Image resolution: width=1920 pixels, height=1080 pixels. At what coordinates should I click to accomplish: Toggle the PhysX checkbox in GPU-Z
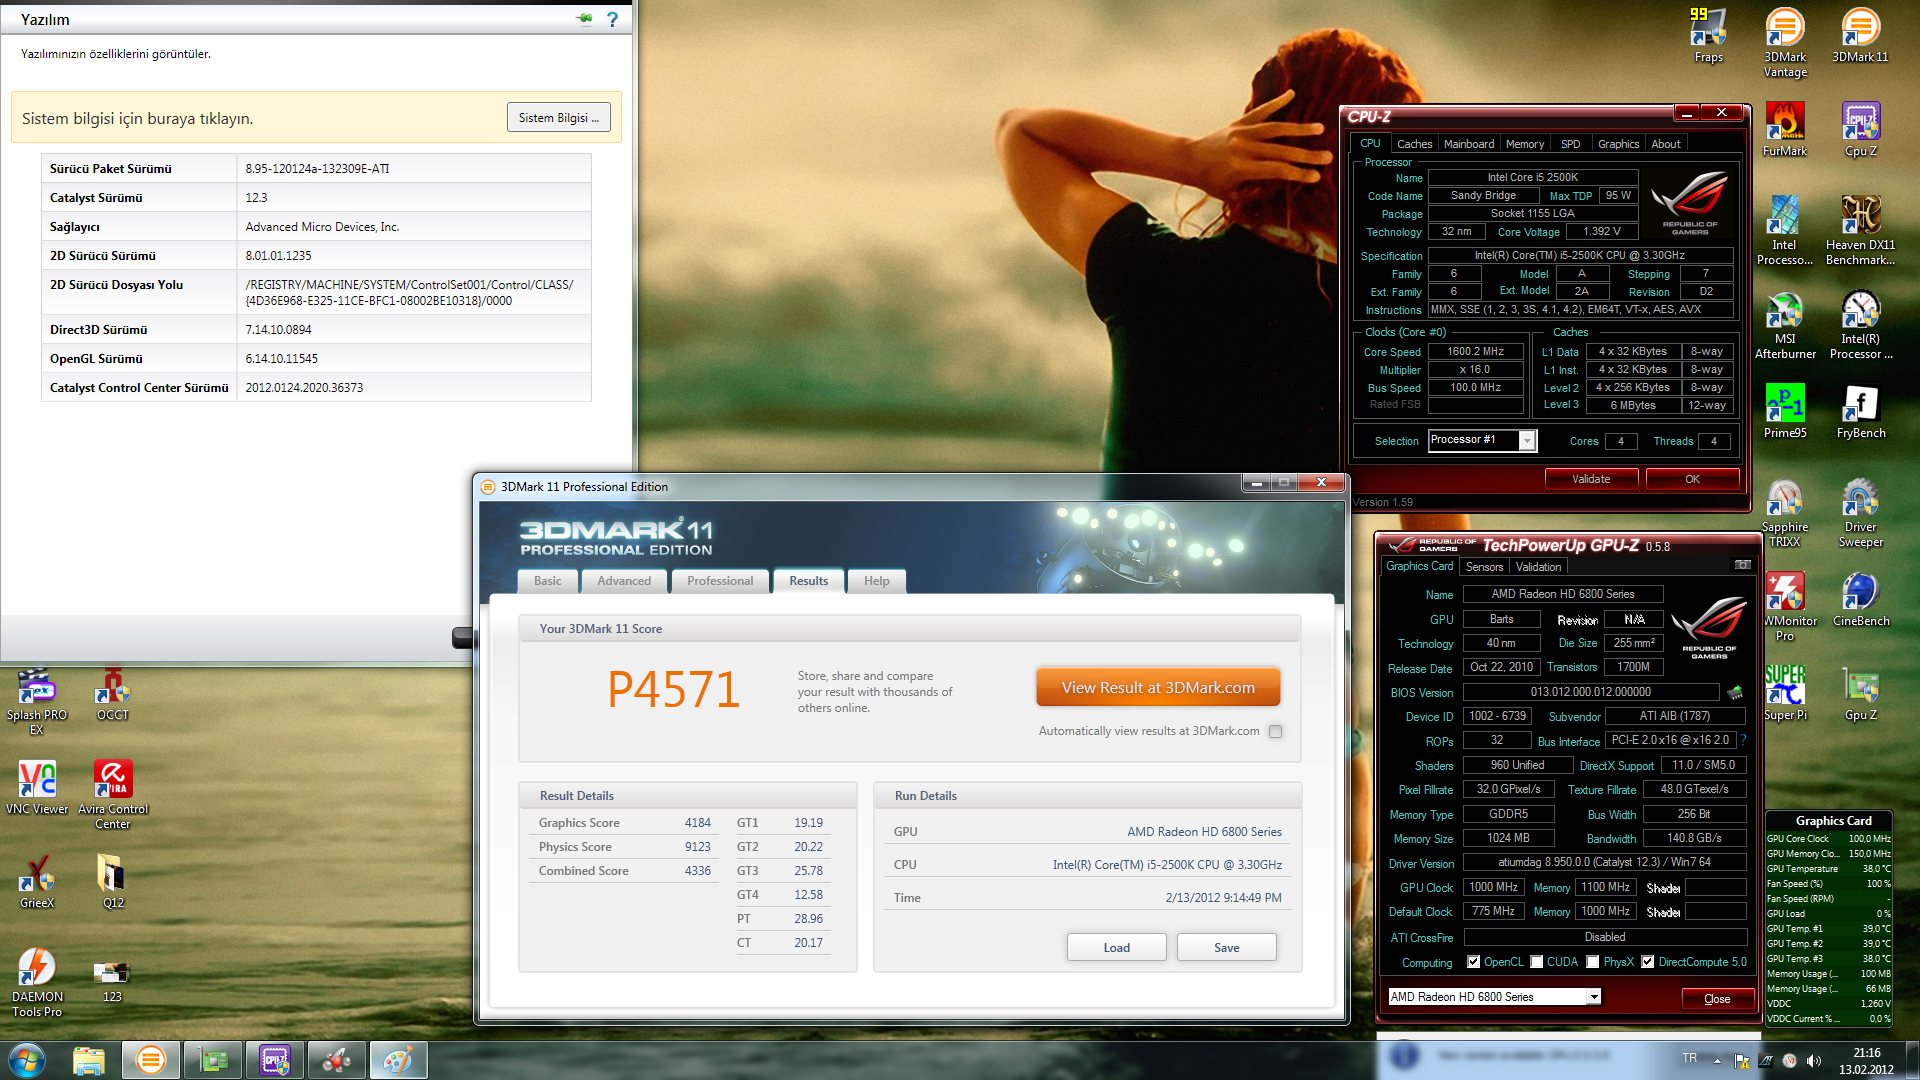[x=1592, y=962]
